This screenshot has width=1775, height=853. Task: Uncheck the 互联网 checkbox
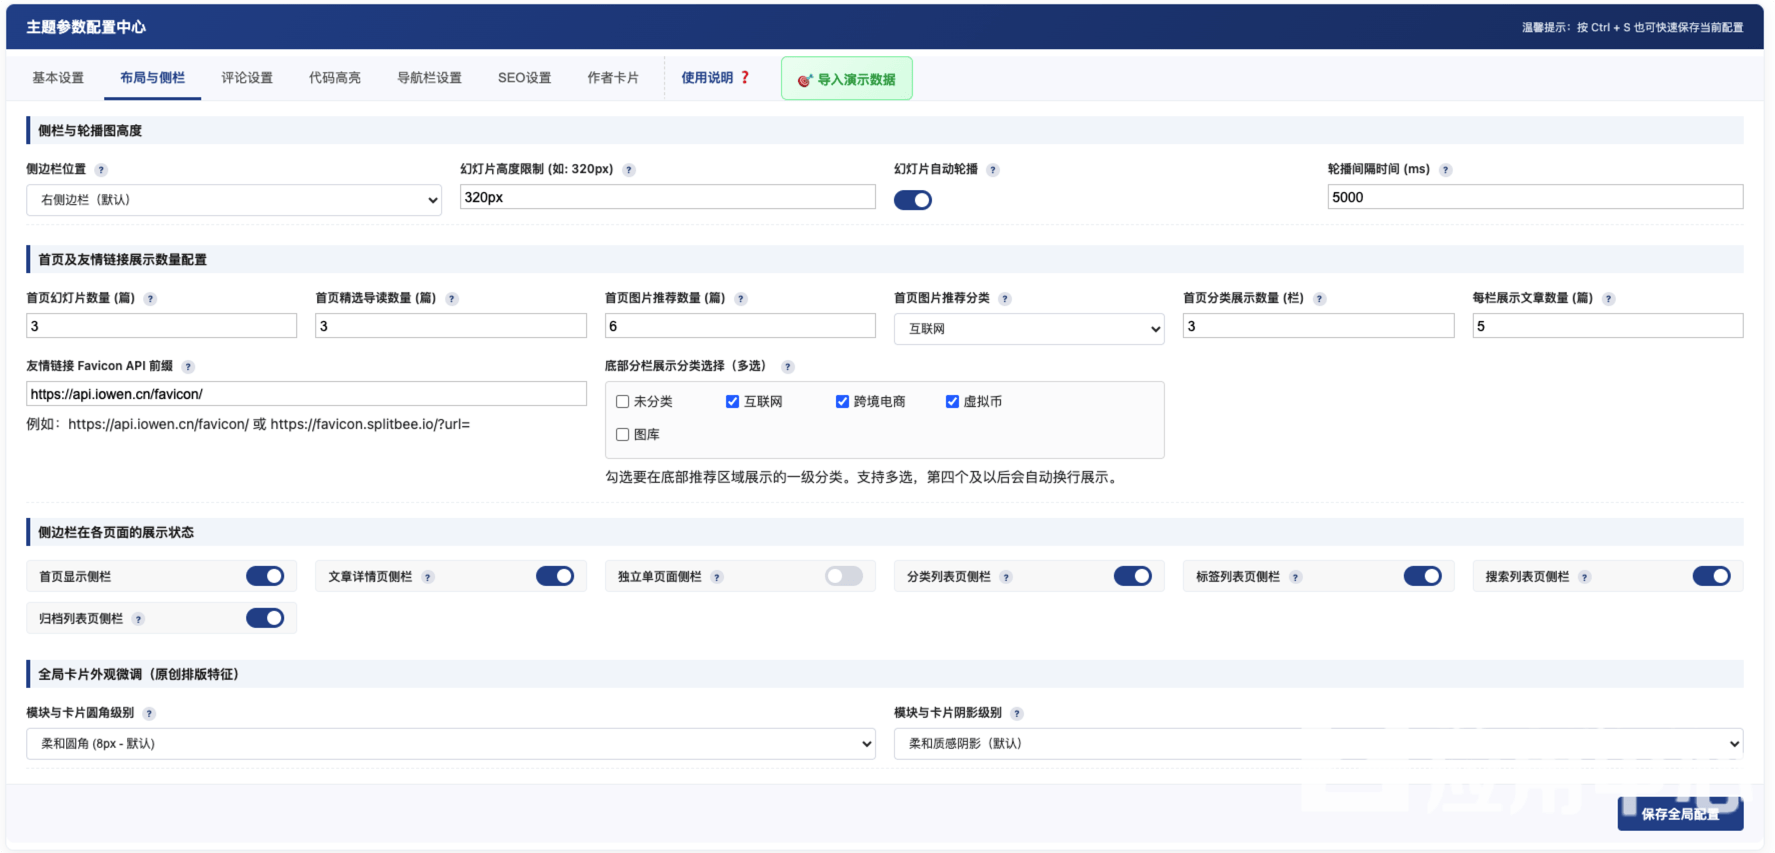coord(732,401)
